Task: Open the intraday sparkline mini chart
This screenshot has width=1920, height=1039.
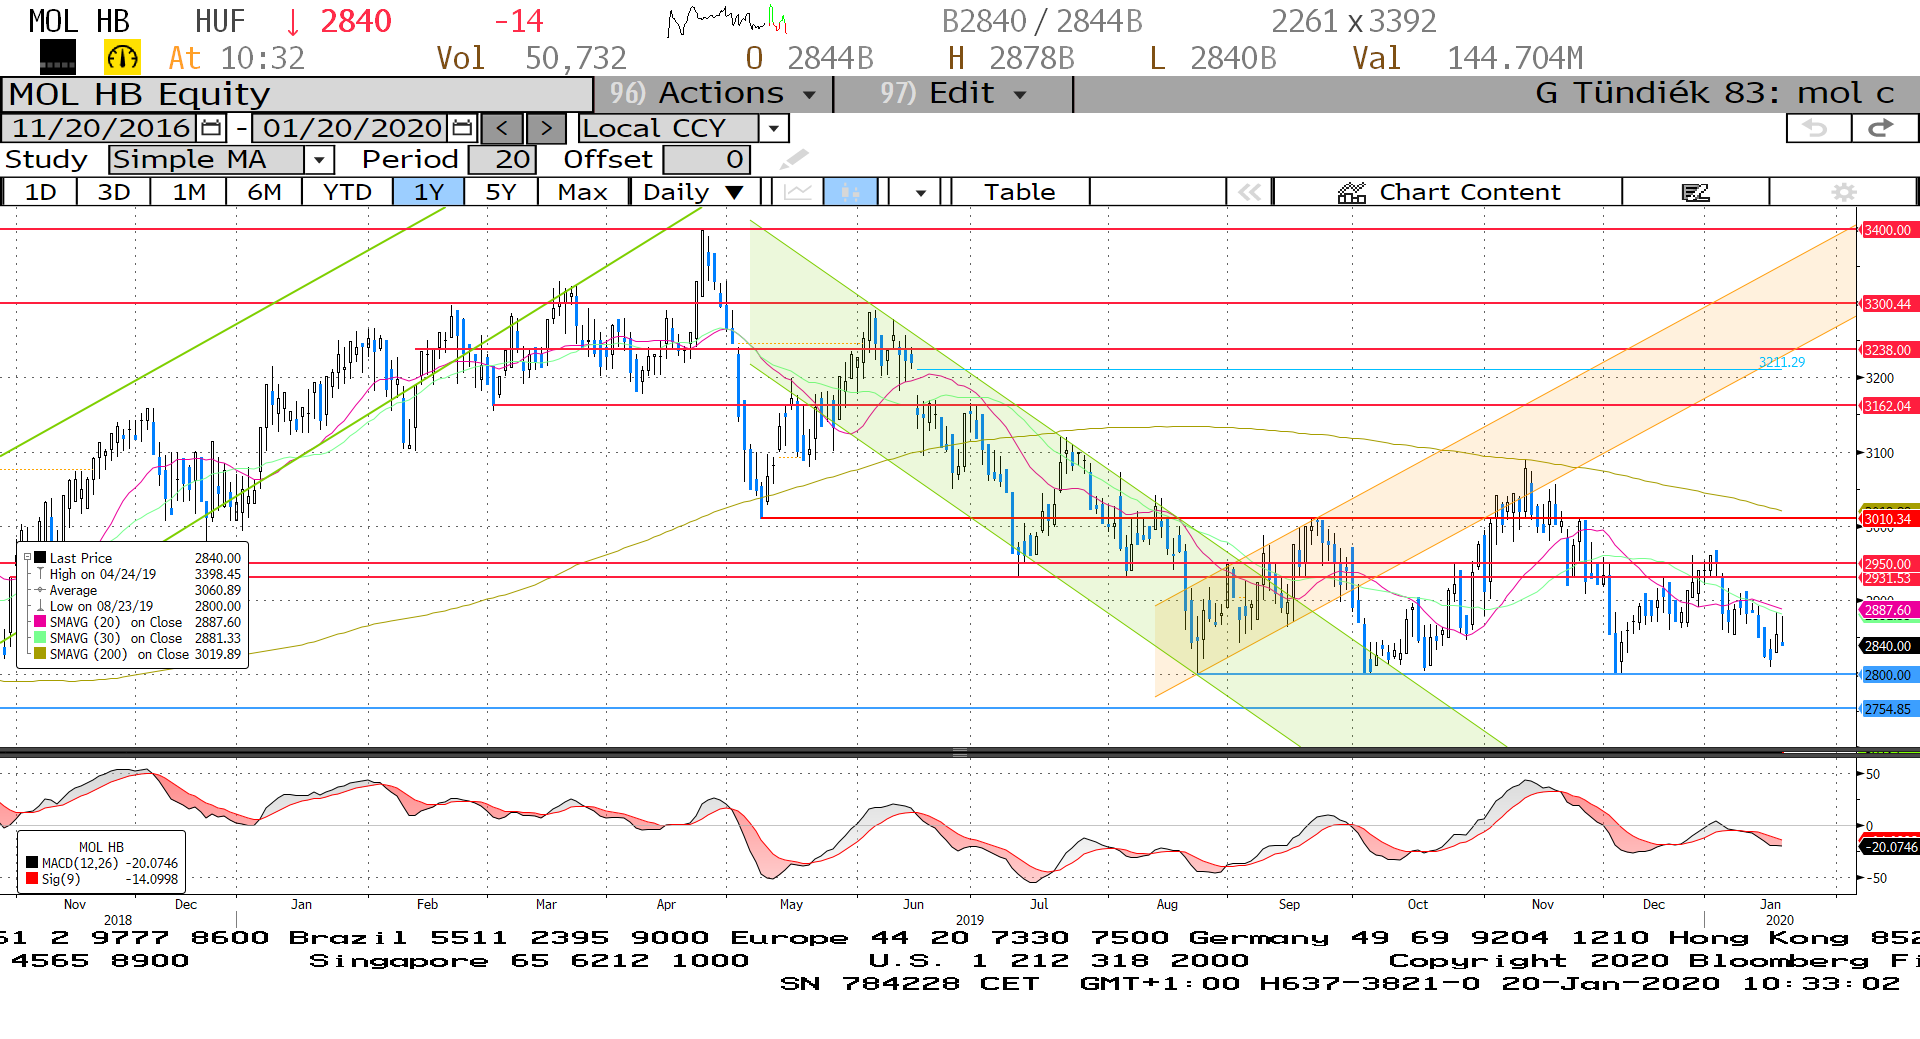Action: [x=727, y=20]
